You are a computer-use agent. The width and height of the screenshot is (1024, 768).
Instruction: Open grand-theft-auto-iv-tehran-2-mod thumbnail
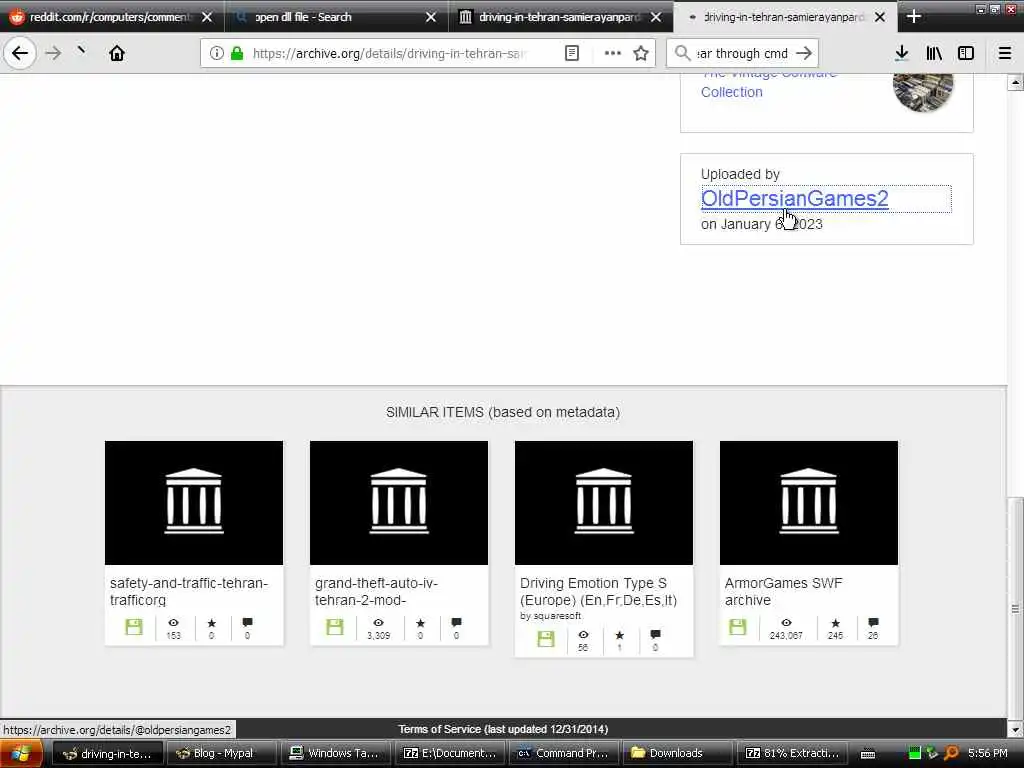click(399, 503)
